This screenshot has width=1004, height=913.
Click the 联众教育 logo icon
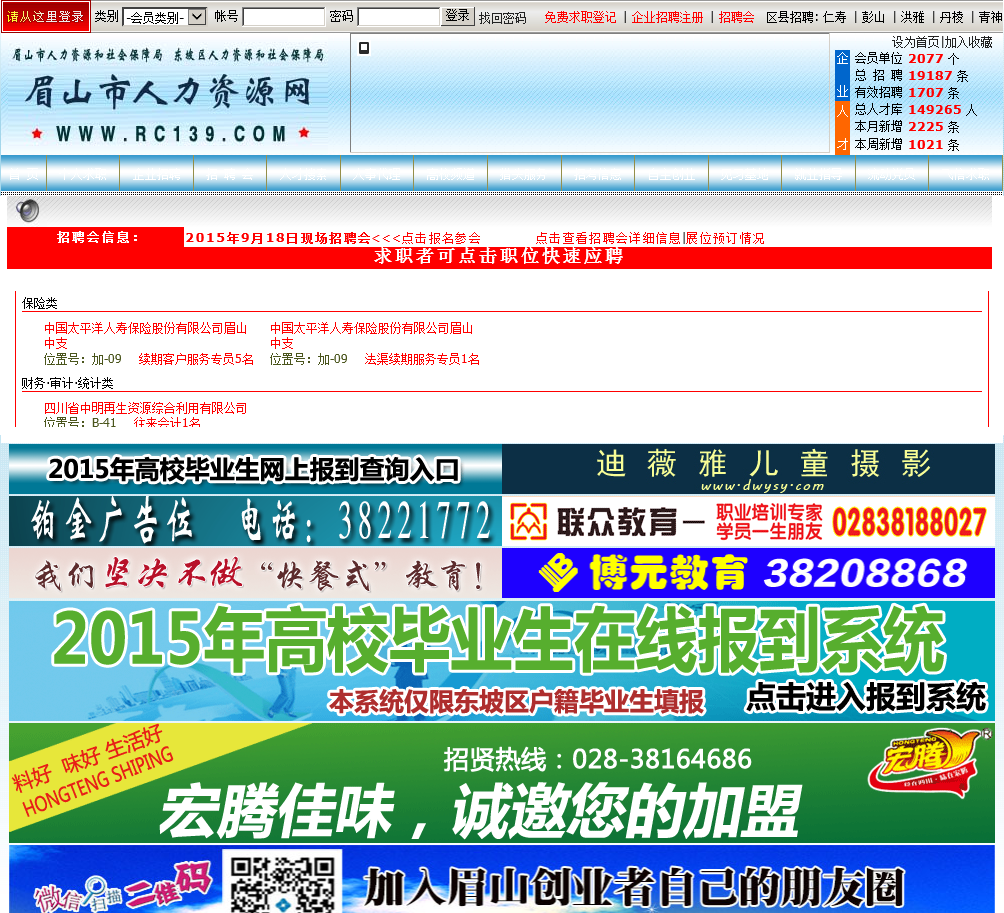pos(528,521)
